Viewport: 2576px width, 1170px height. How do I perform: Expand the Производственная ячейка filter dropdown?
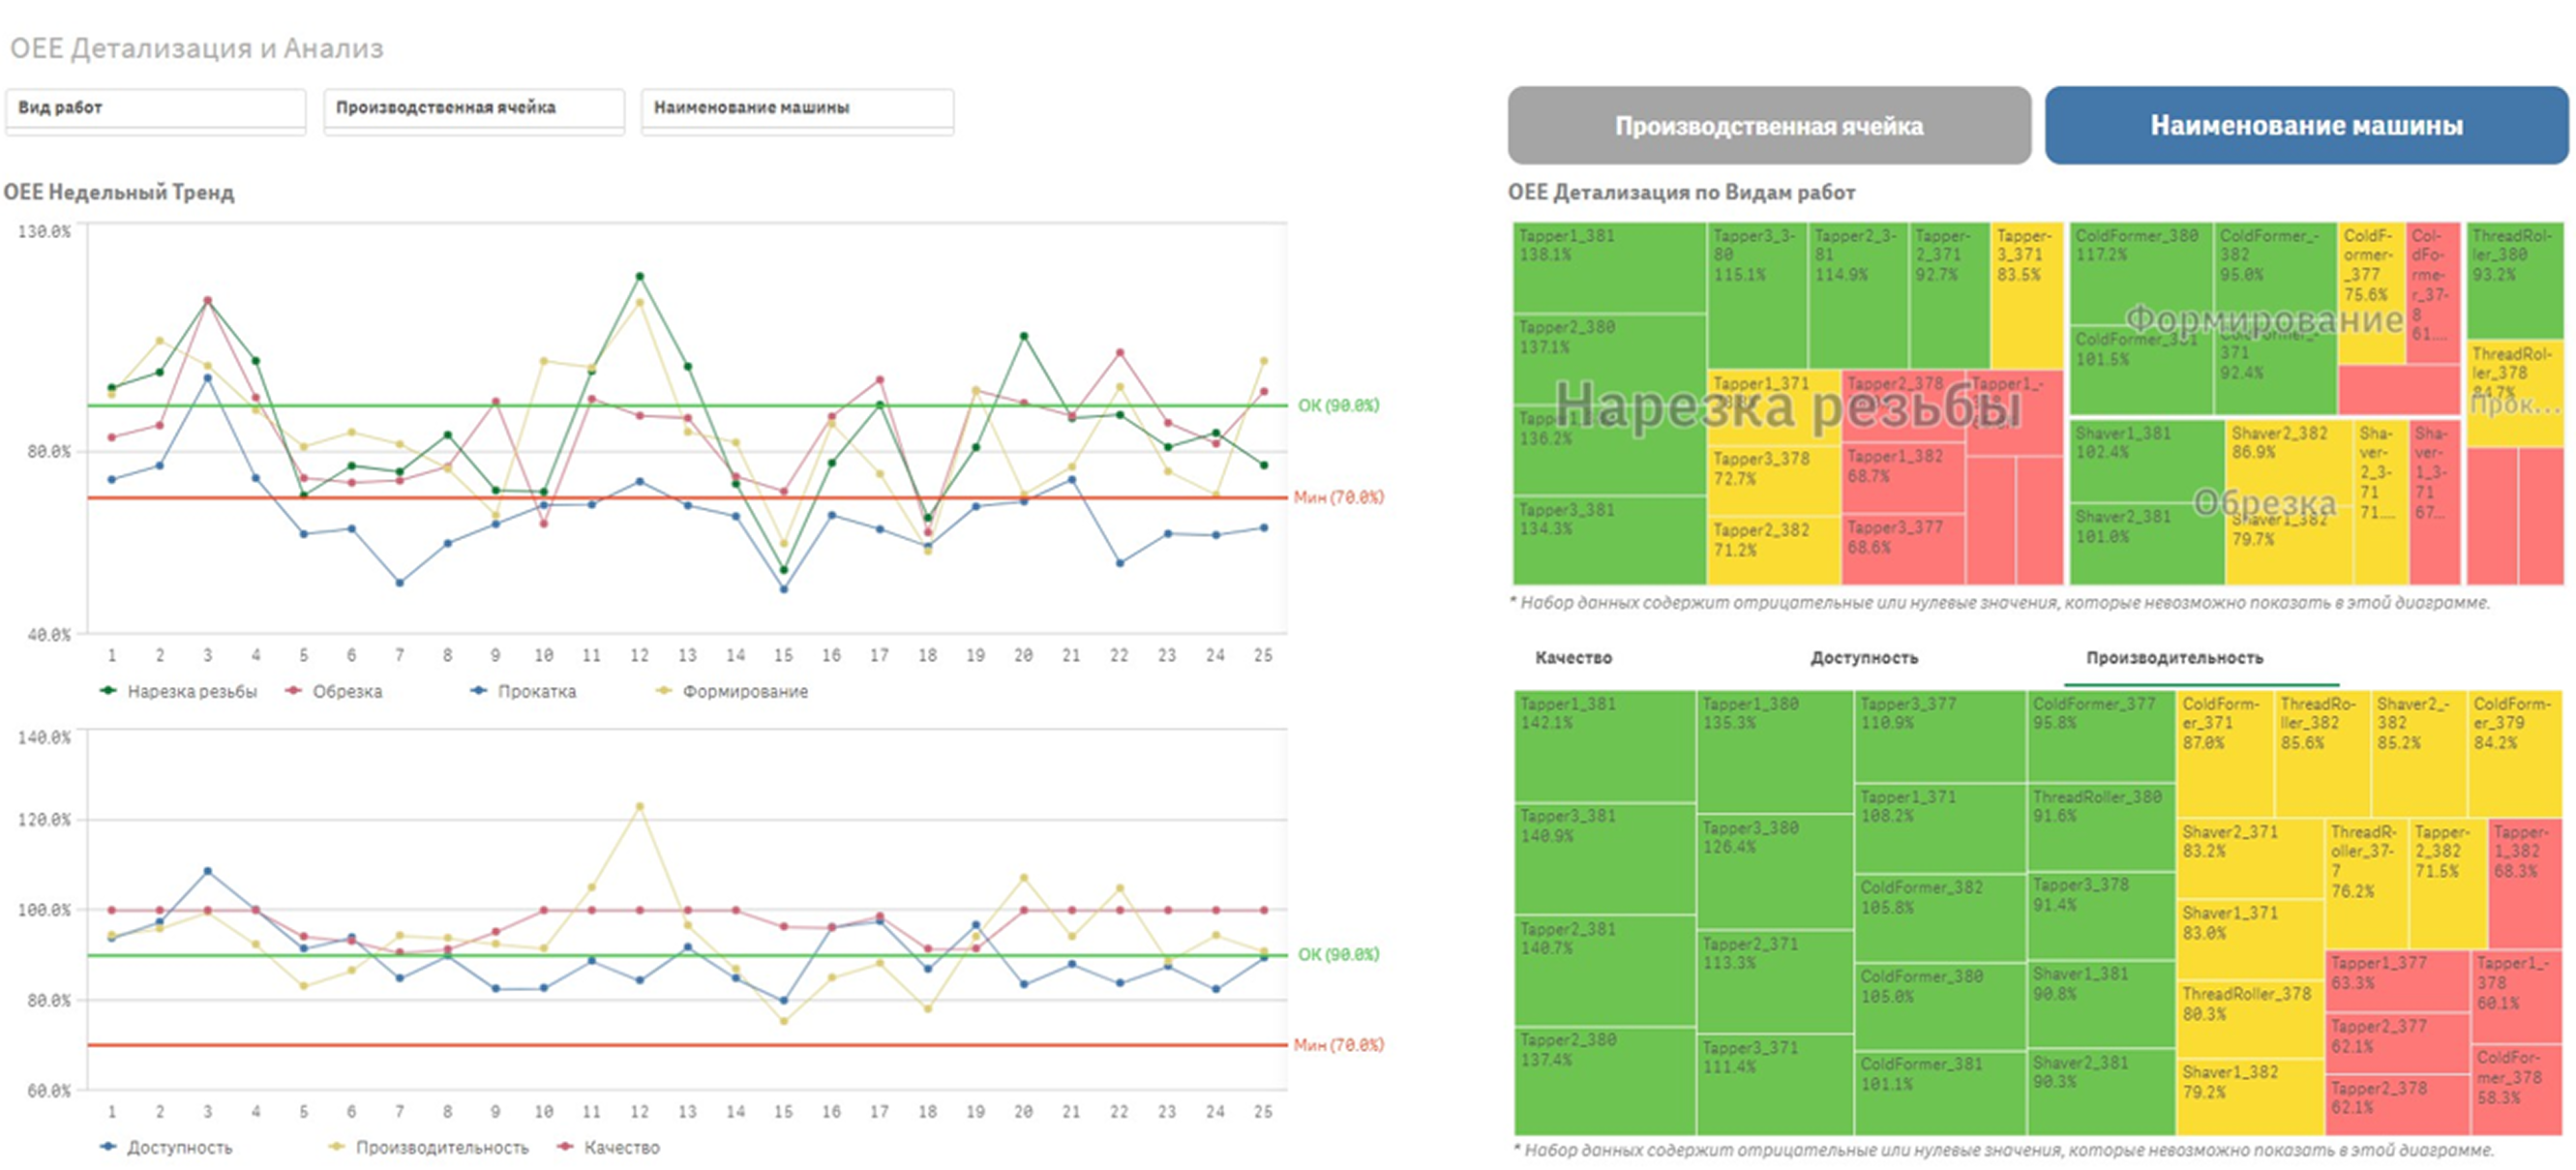pos(474,110)
